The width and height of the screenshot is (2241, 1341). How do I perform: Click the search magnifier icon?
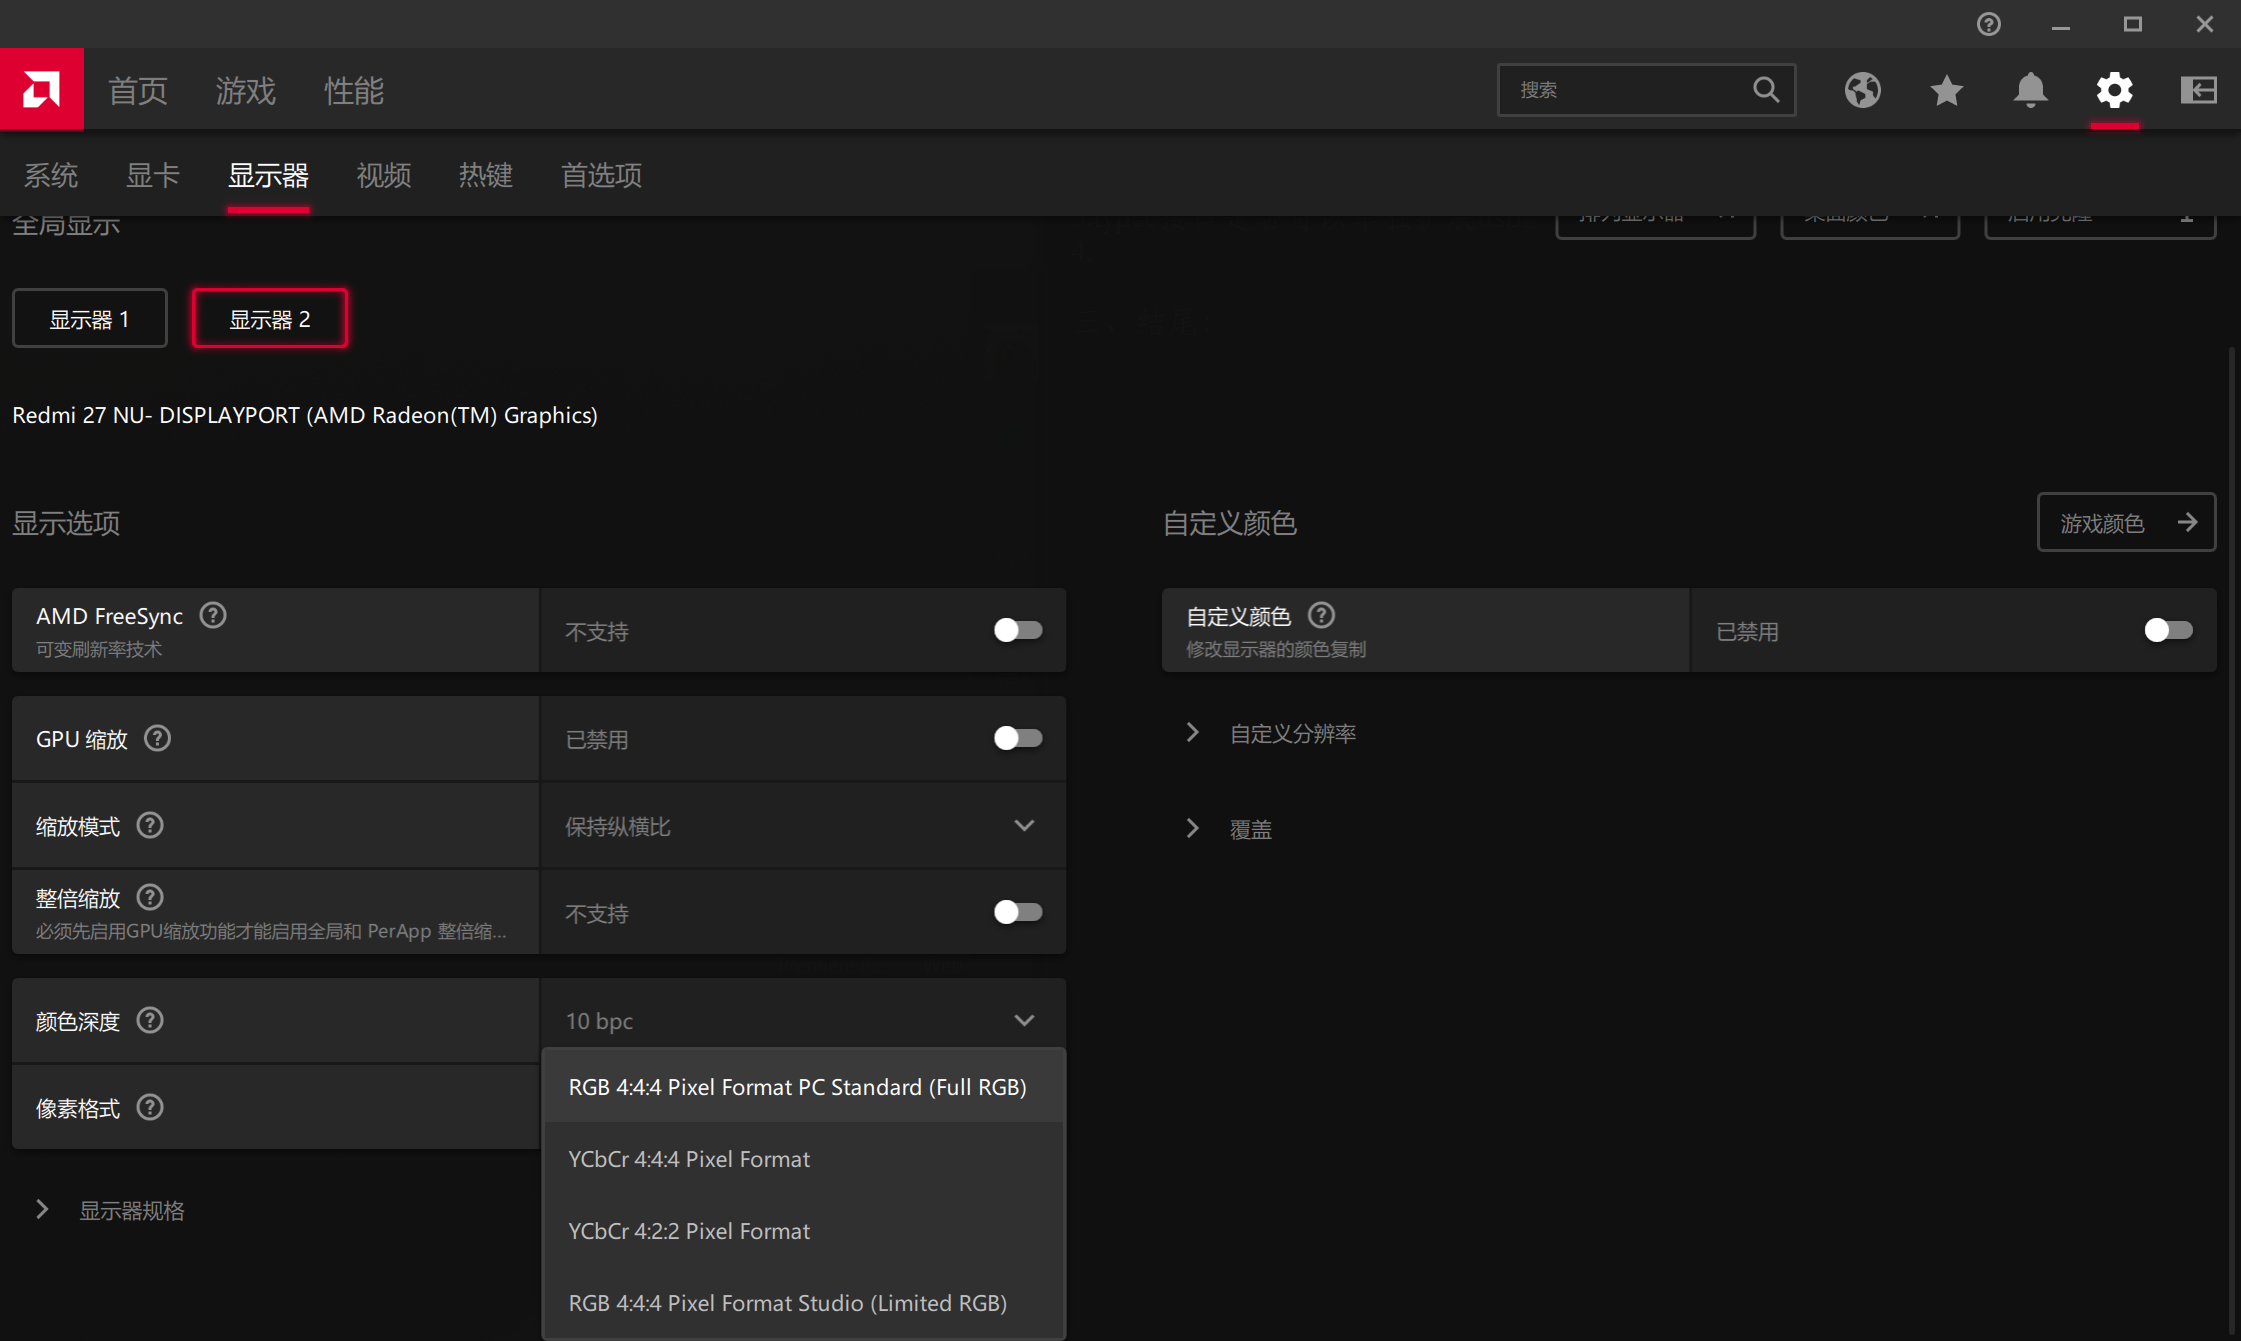pyautogui.click(x=1766, y=90)
